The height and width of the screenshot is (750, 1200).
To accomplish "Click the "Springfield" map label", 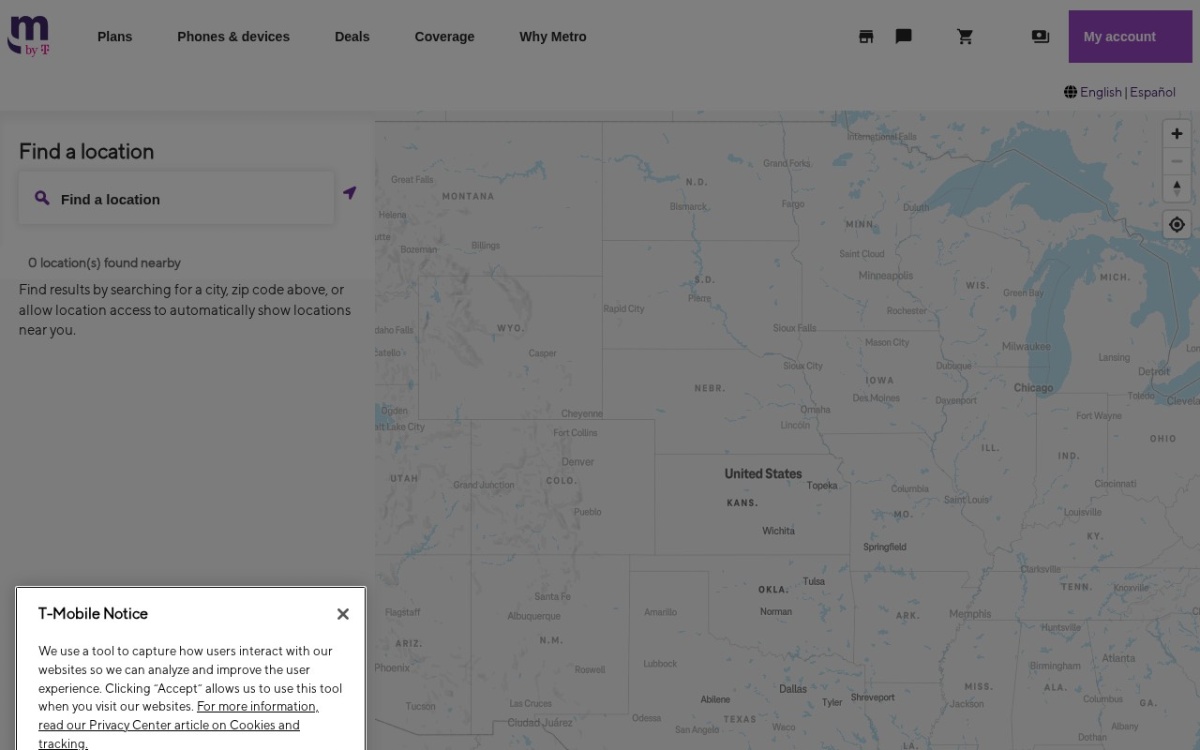I will tap(885, 547).
